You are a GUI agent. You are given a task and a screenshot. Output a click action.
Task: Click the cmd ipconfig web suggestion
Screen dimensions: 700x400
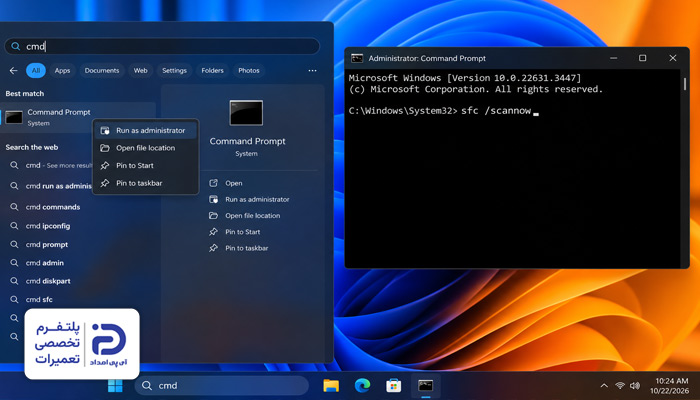48,226
